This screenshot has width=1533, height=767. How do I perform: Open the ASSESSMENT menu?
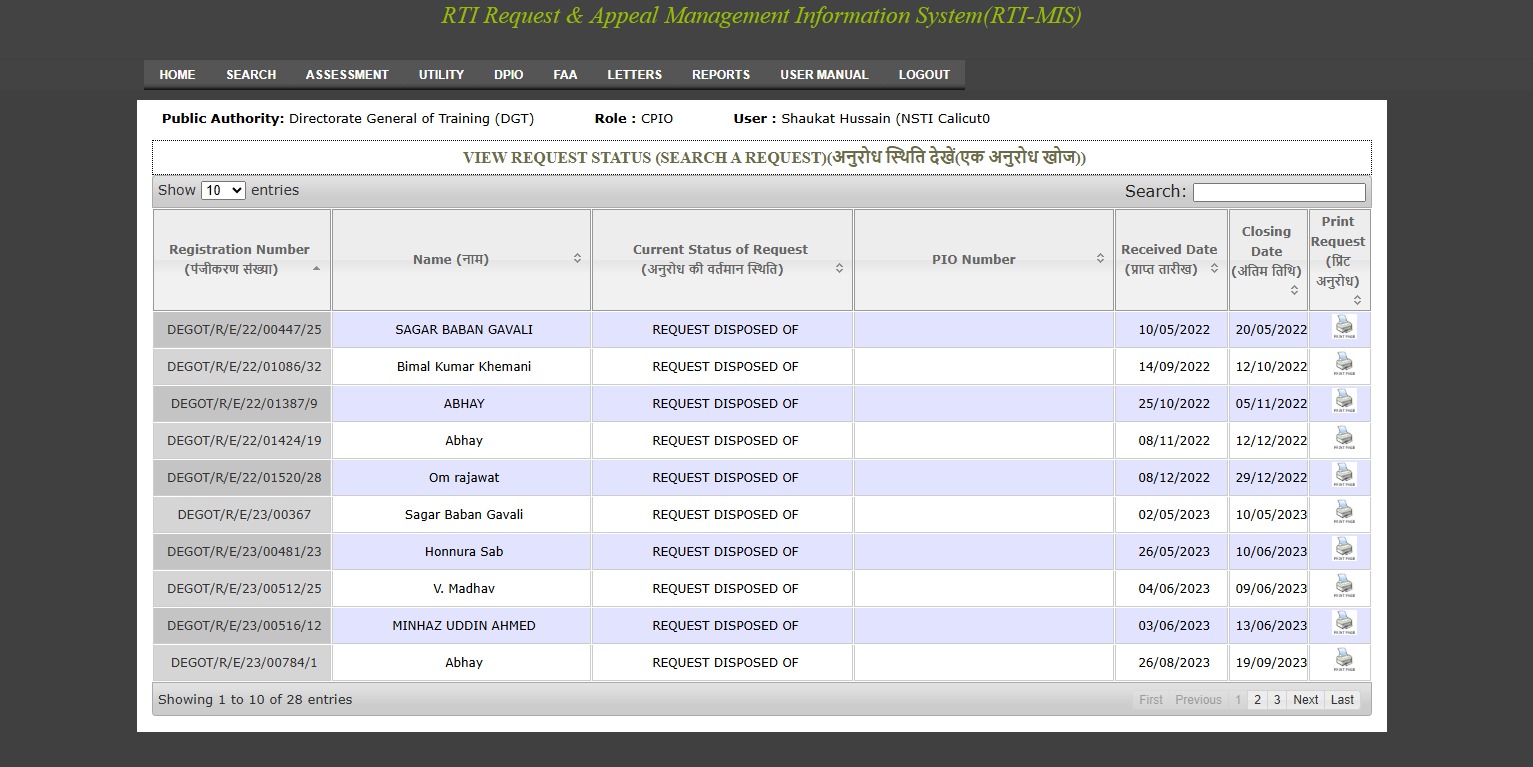tap(347, 75)
